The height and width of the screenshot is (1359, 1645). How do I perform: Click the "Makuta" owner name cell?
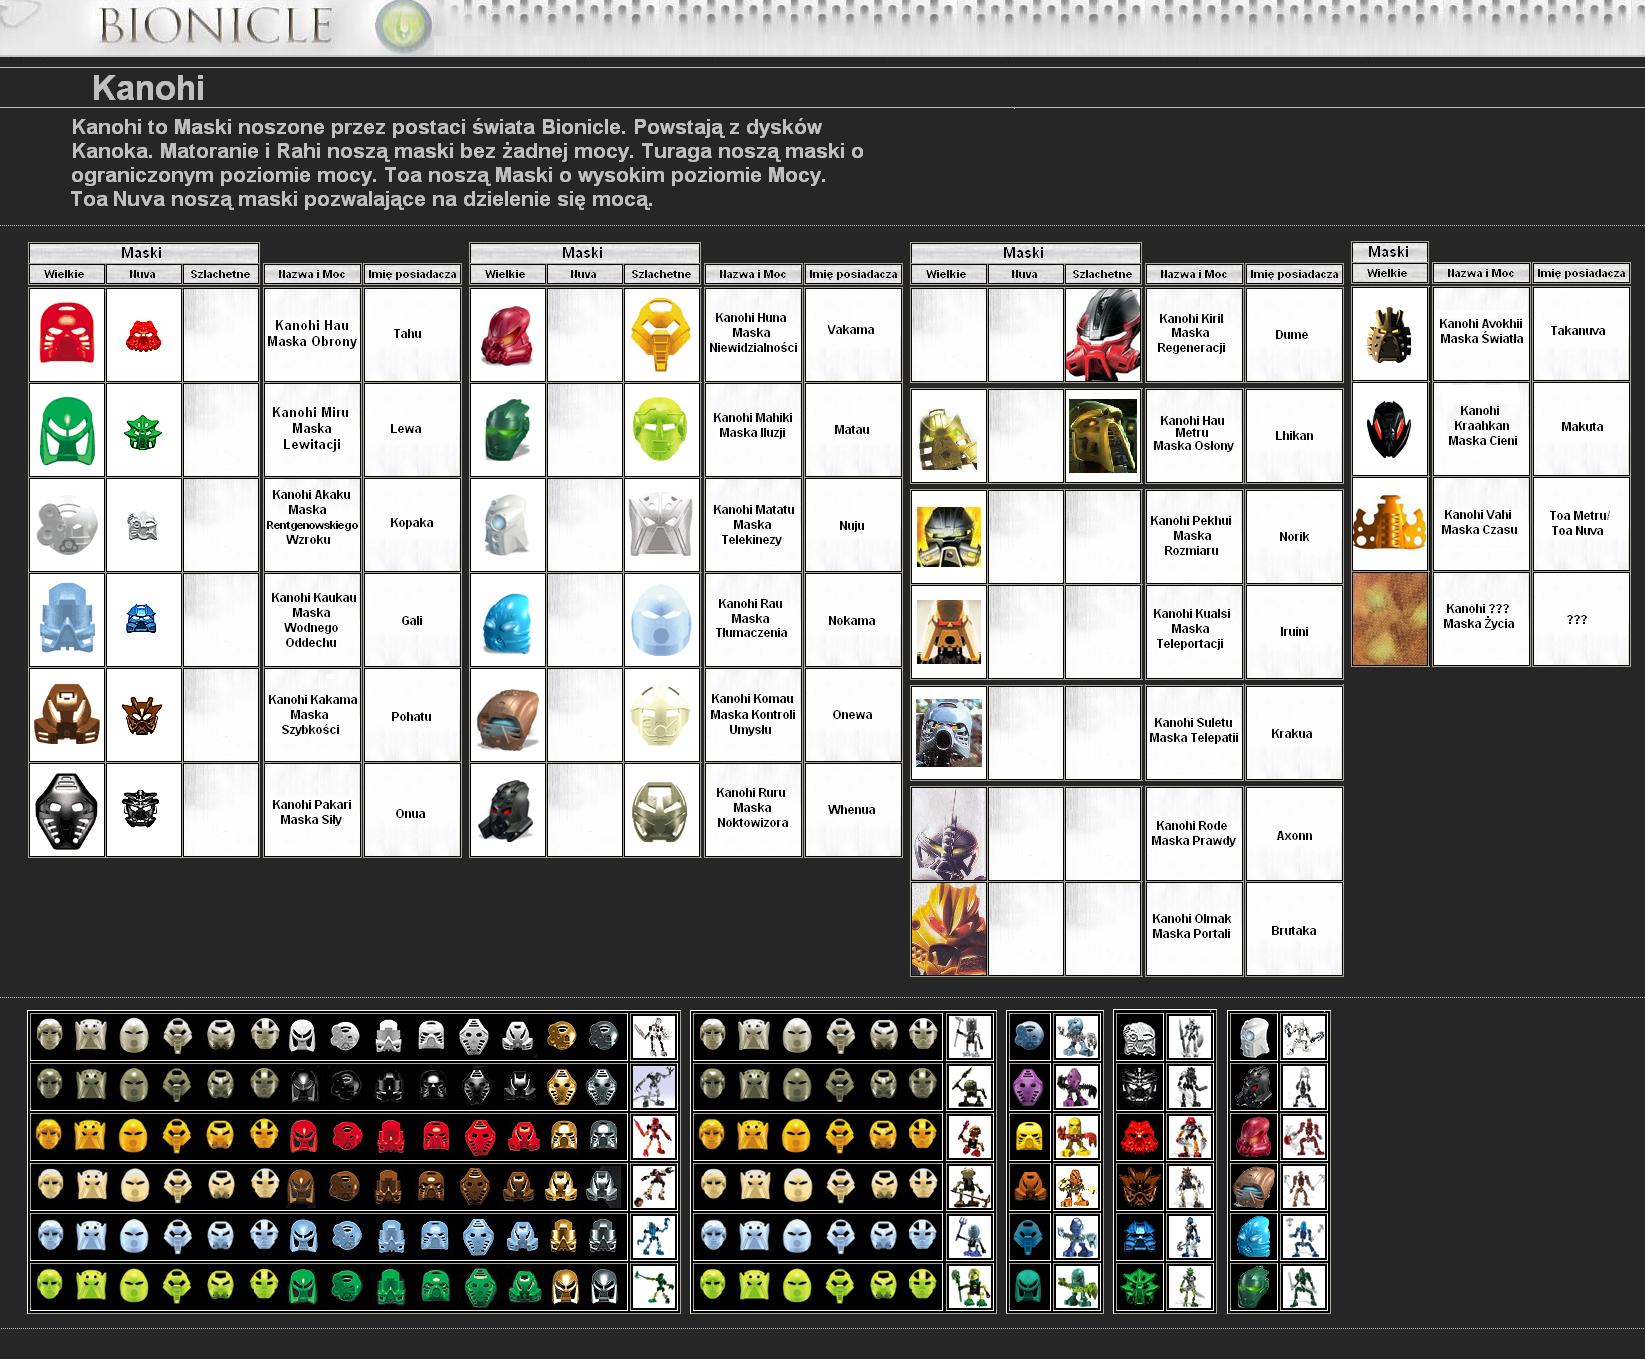(1582, 428)
